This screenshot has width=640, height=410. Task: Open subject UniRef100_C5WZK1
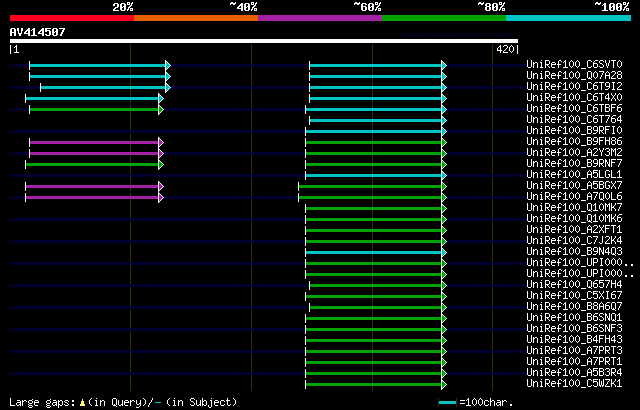[x=574, y=384]
